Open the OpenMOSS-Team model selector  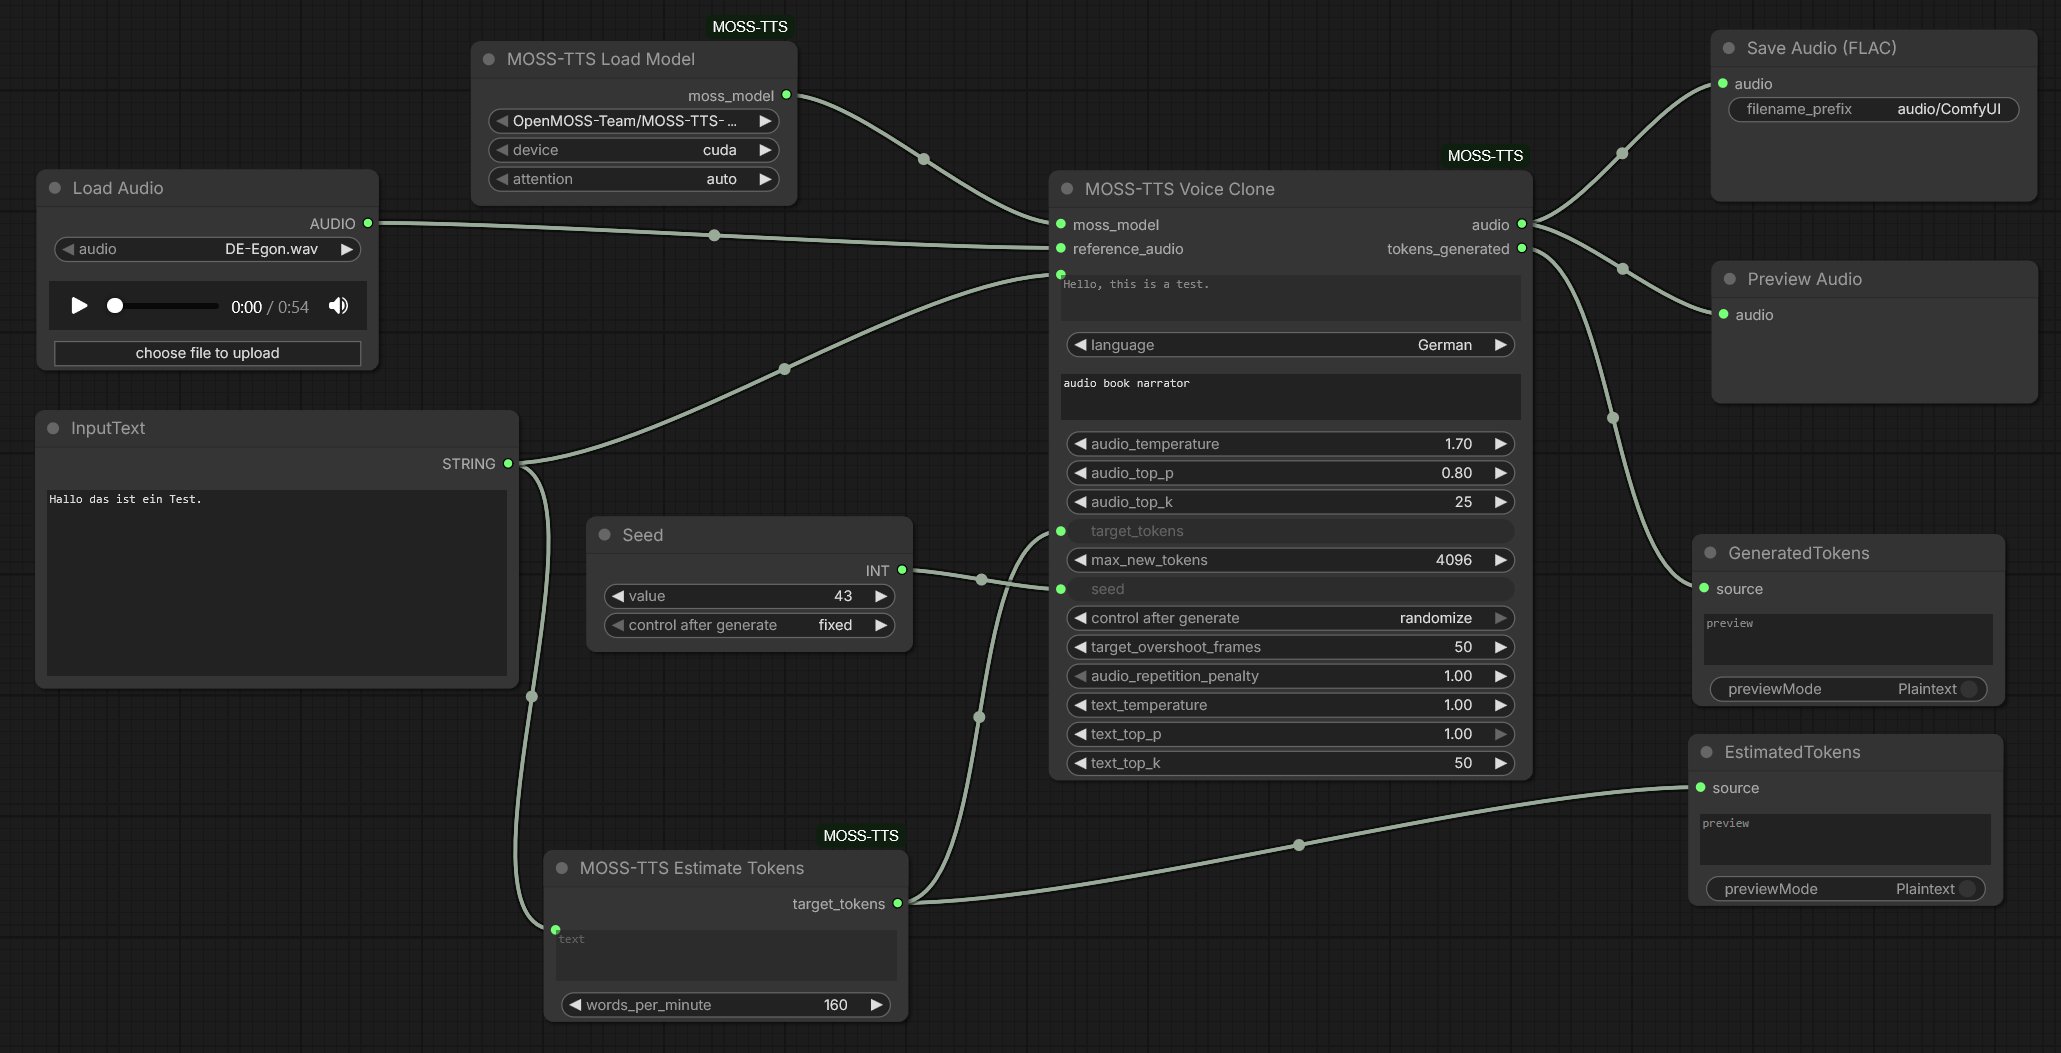click(x=633, y=121)
